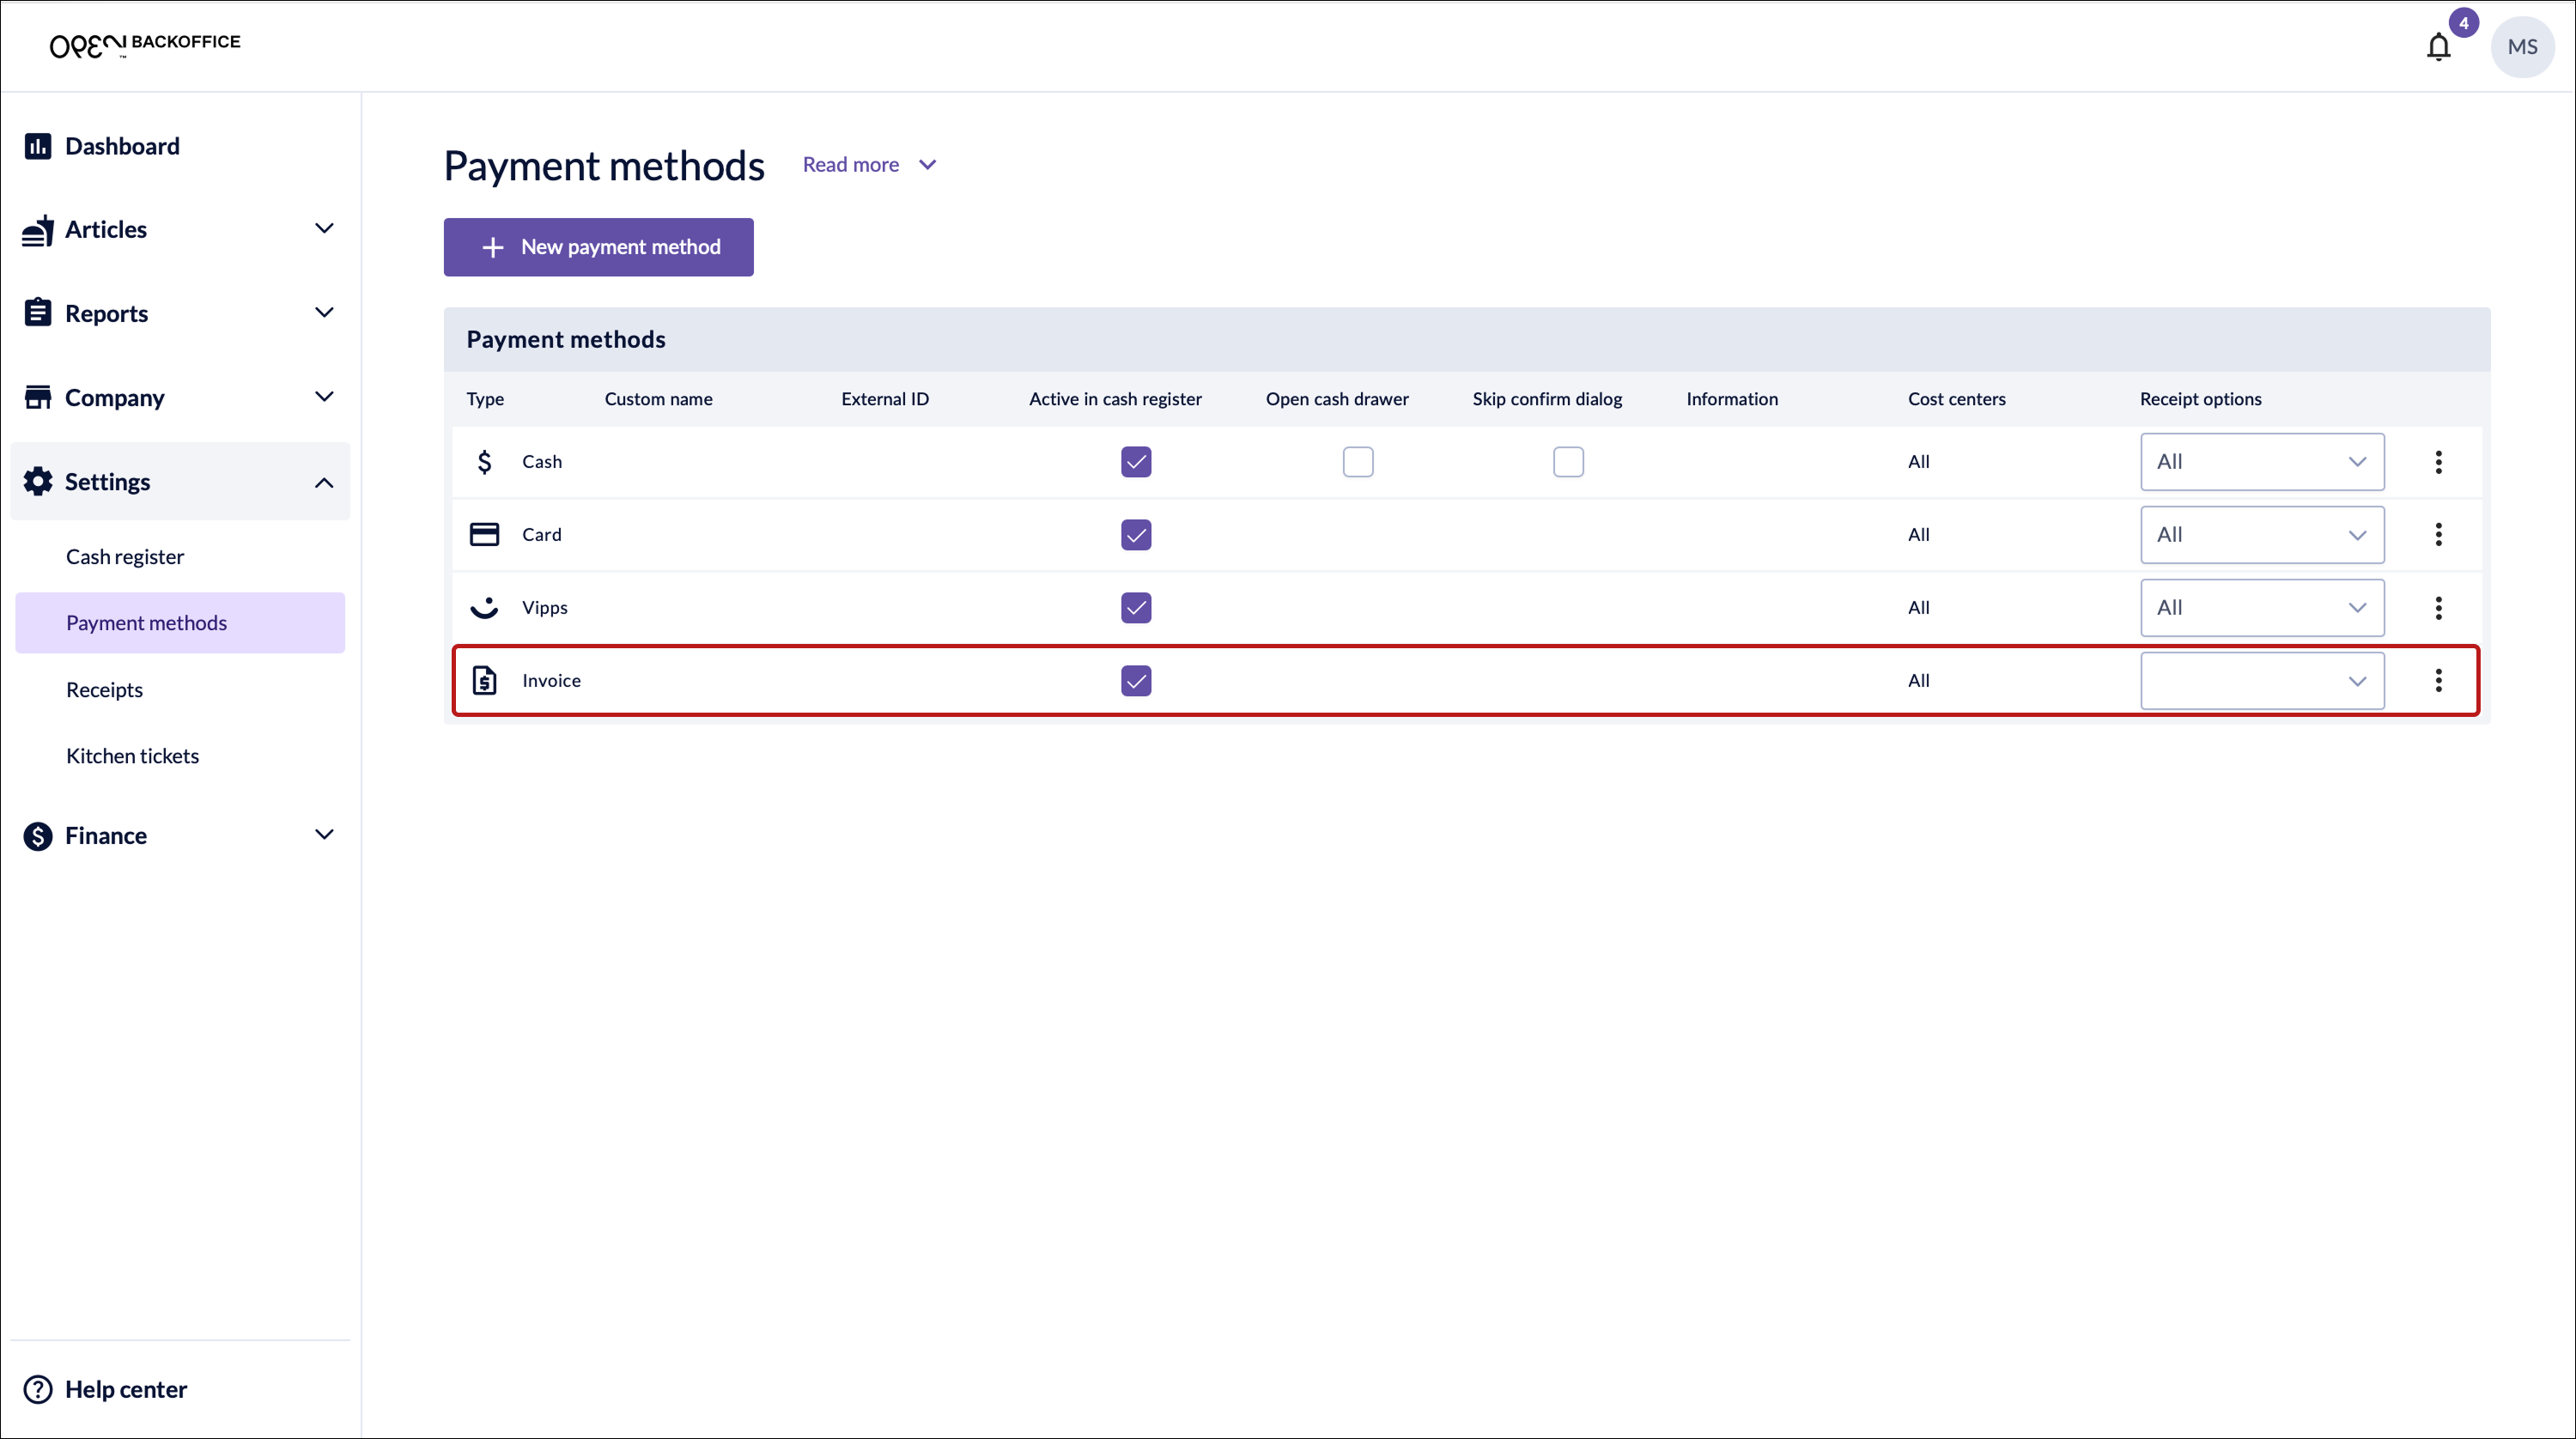Click the Dashboard chart icon
Screen dimensions: 2576x1439
(x=38, y=146)
